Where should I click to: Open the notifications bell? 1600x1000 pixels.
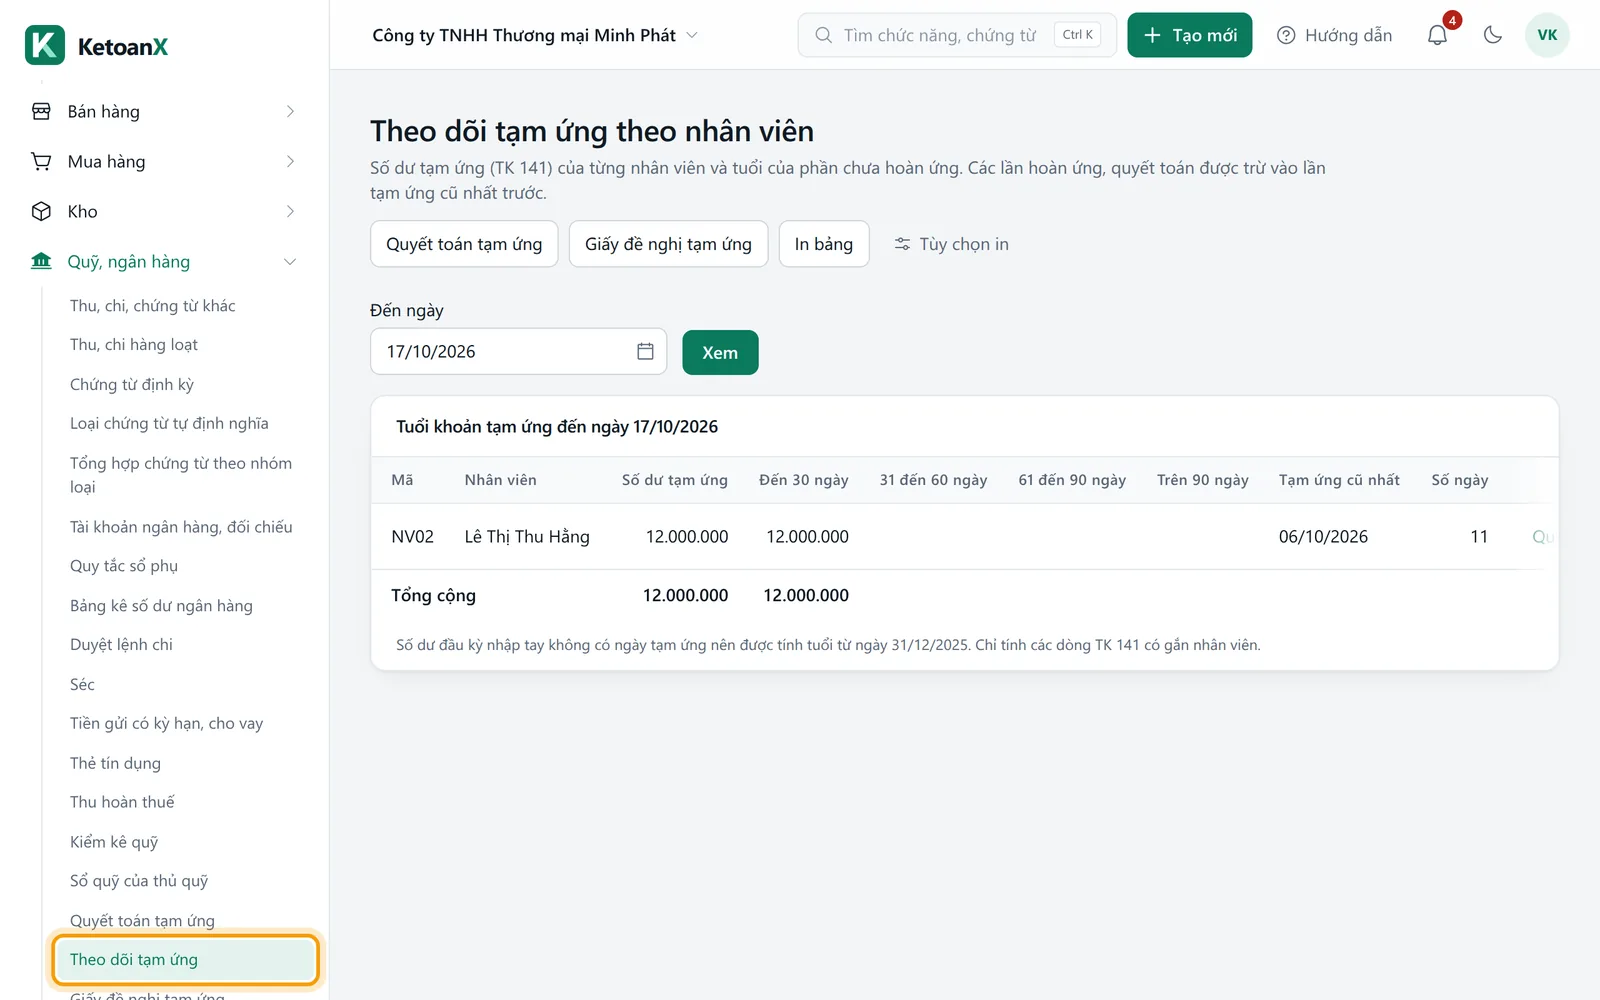[1437, 35]
